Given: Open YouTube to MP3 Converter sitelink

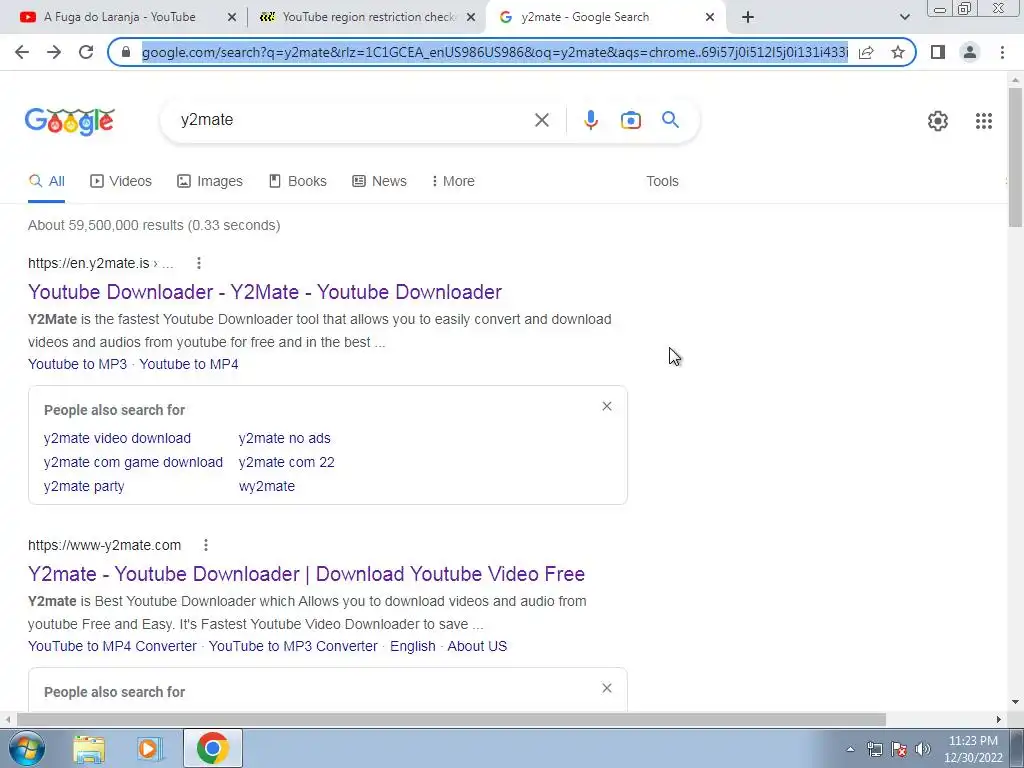Looking at the screenshot, I should point(293,647).
